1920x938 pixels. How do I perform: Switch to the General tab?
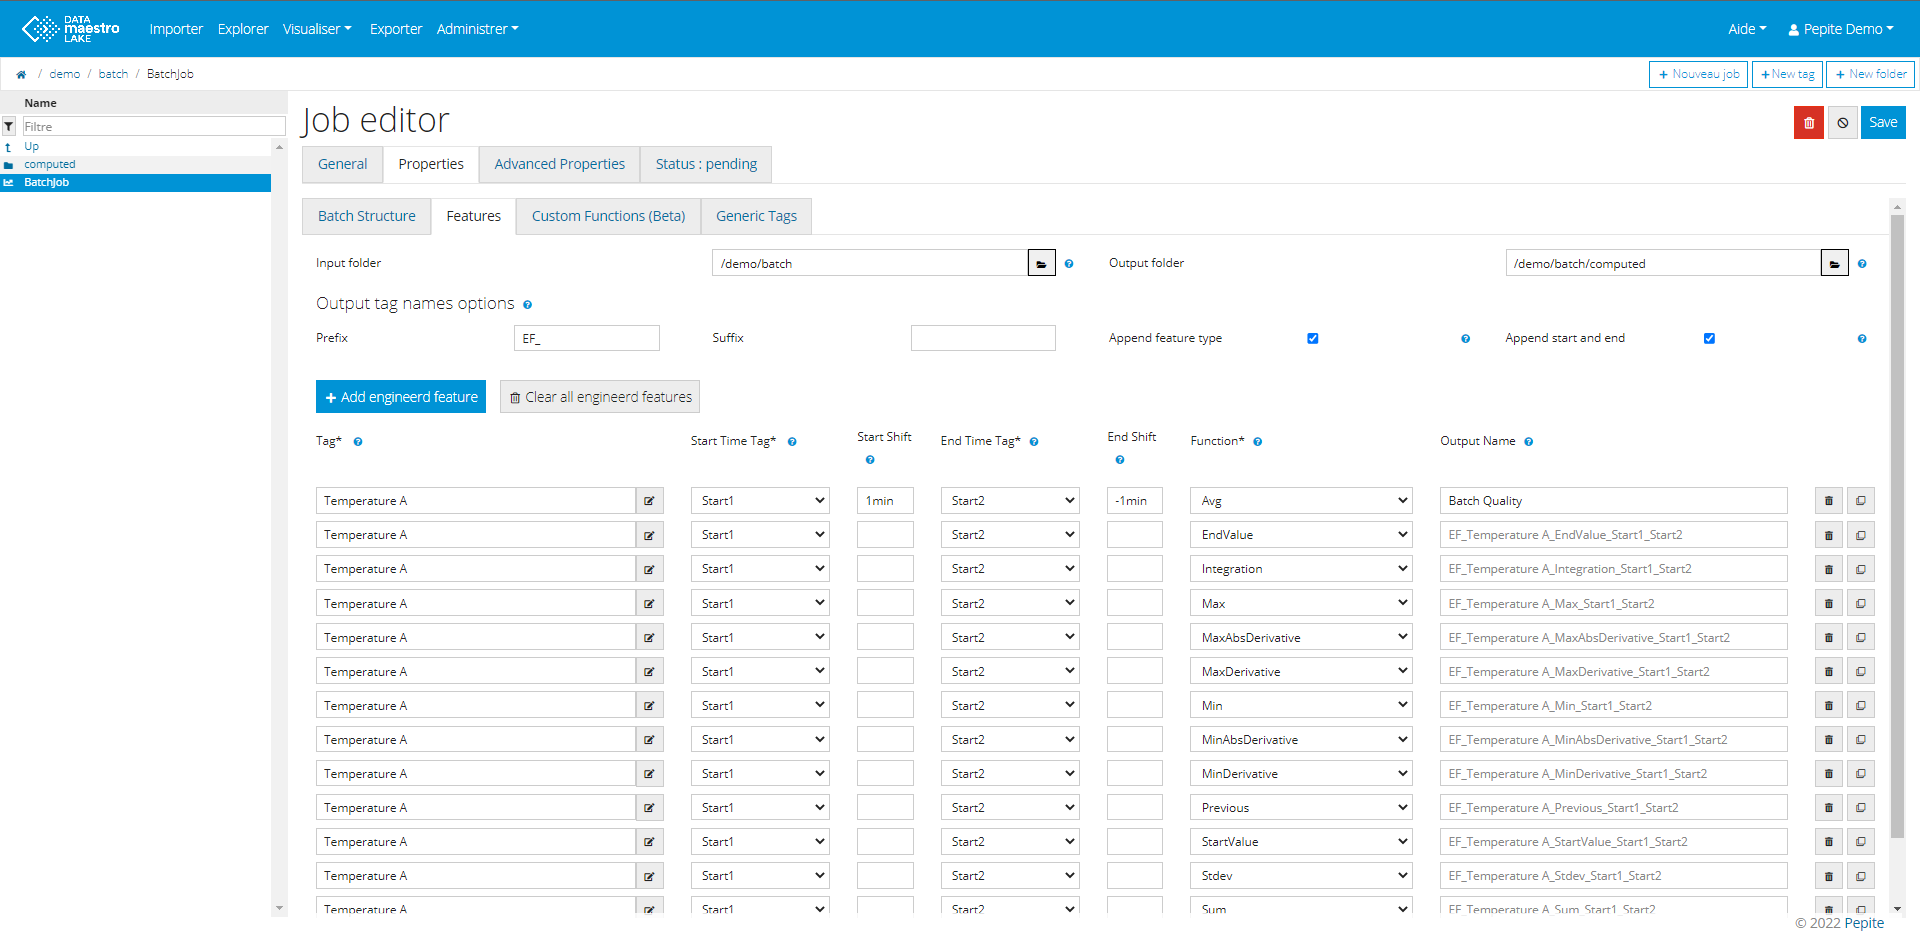[x=343, y=165]
